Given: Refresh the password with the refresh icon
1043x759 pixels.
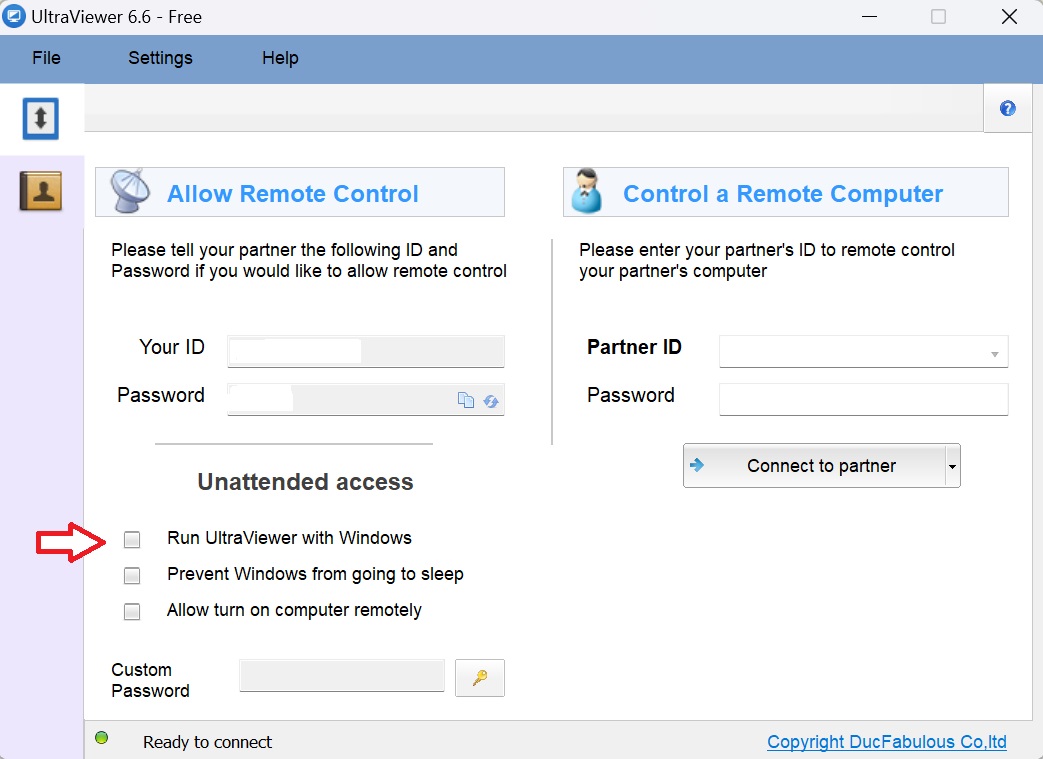Looking at the screenshot, I should [x=491, y=400].
